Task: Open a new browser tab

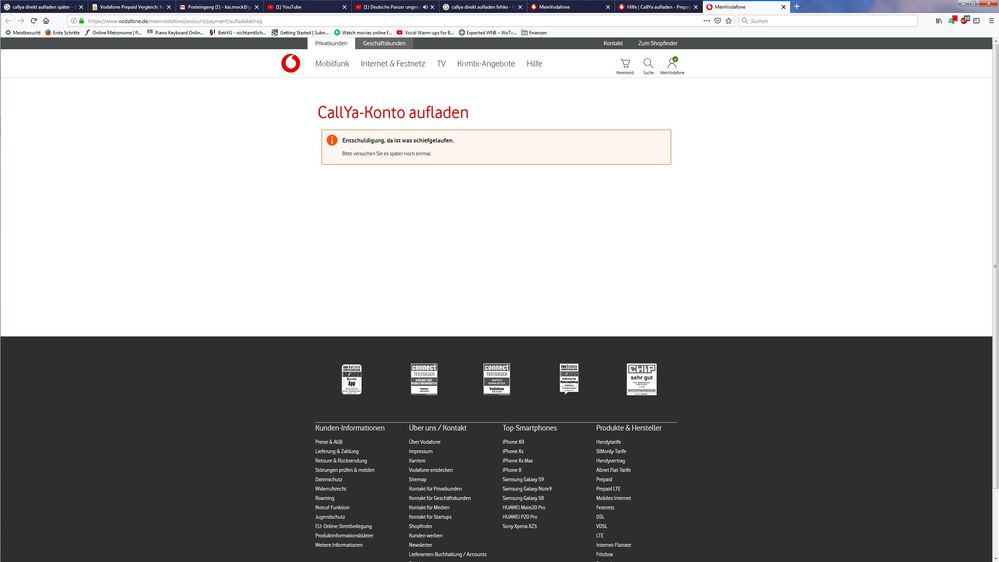Action: (796, 6)
